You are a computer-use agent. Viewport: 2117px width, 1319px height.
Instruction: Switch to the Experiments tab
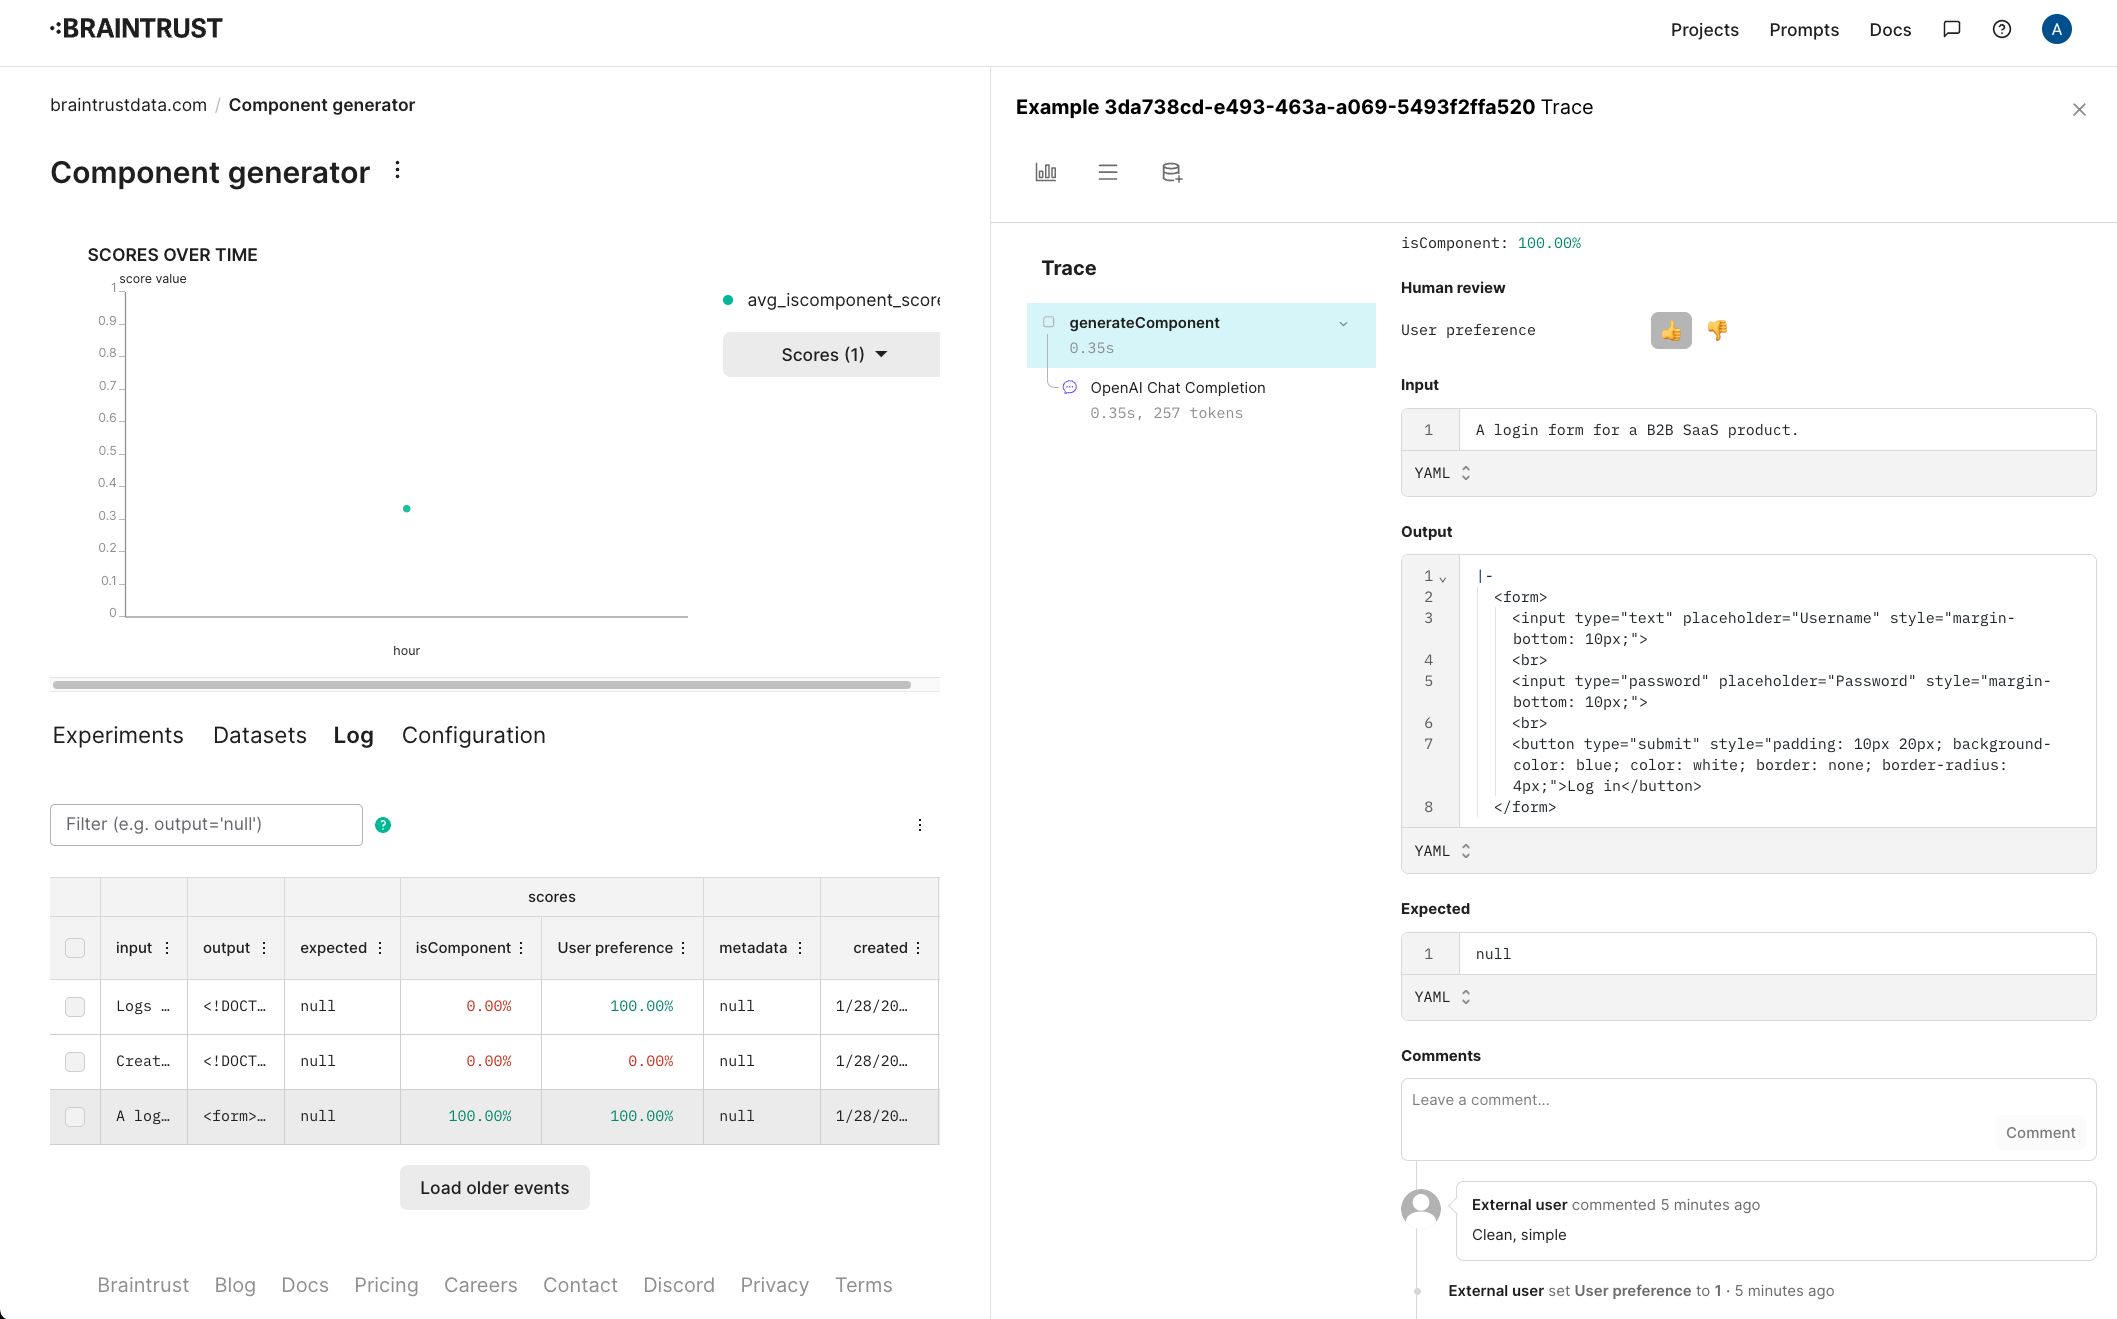click(x=118, y=735)
